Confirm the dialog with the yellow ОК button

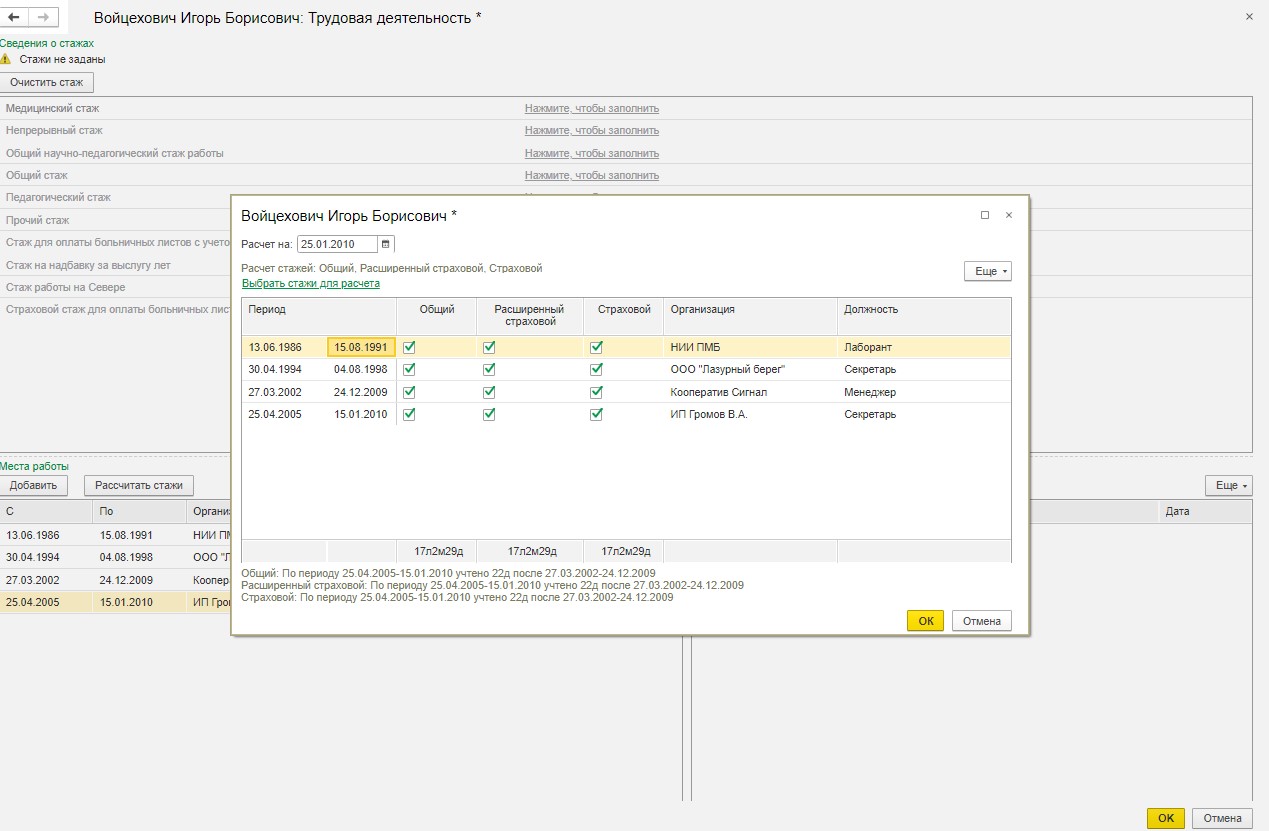click(925, 621)
